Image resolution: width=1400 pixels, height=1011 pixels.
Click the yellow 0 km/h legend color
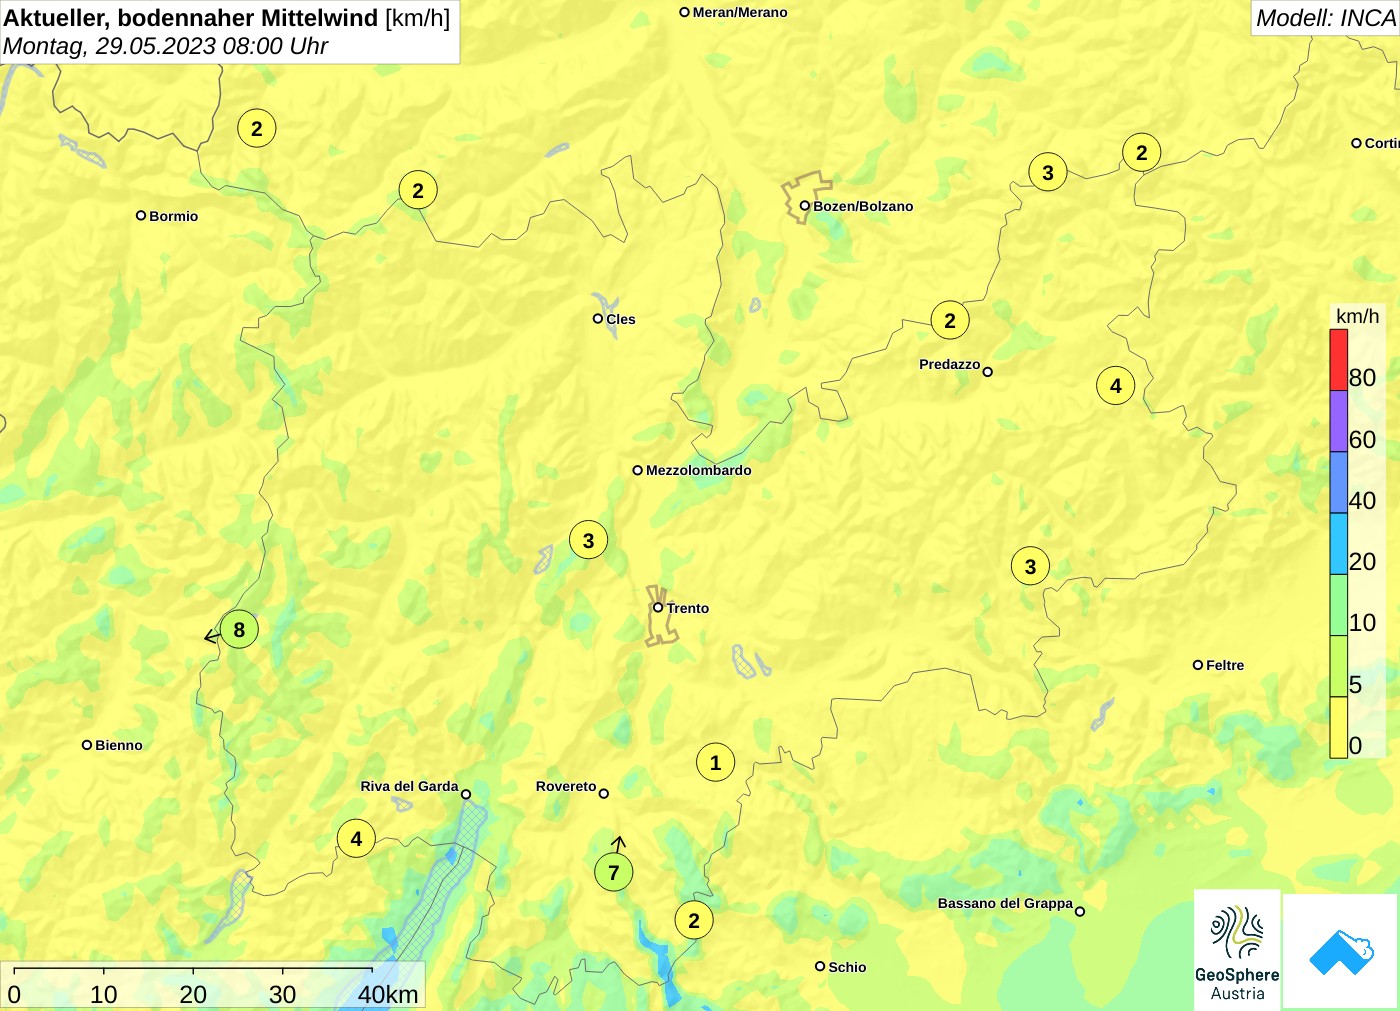(x=1338, y=727)
